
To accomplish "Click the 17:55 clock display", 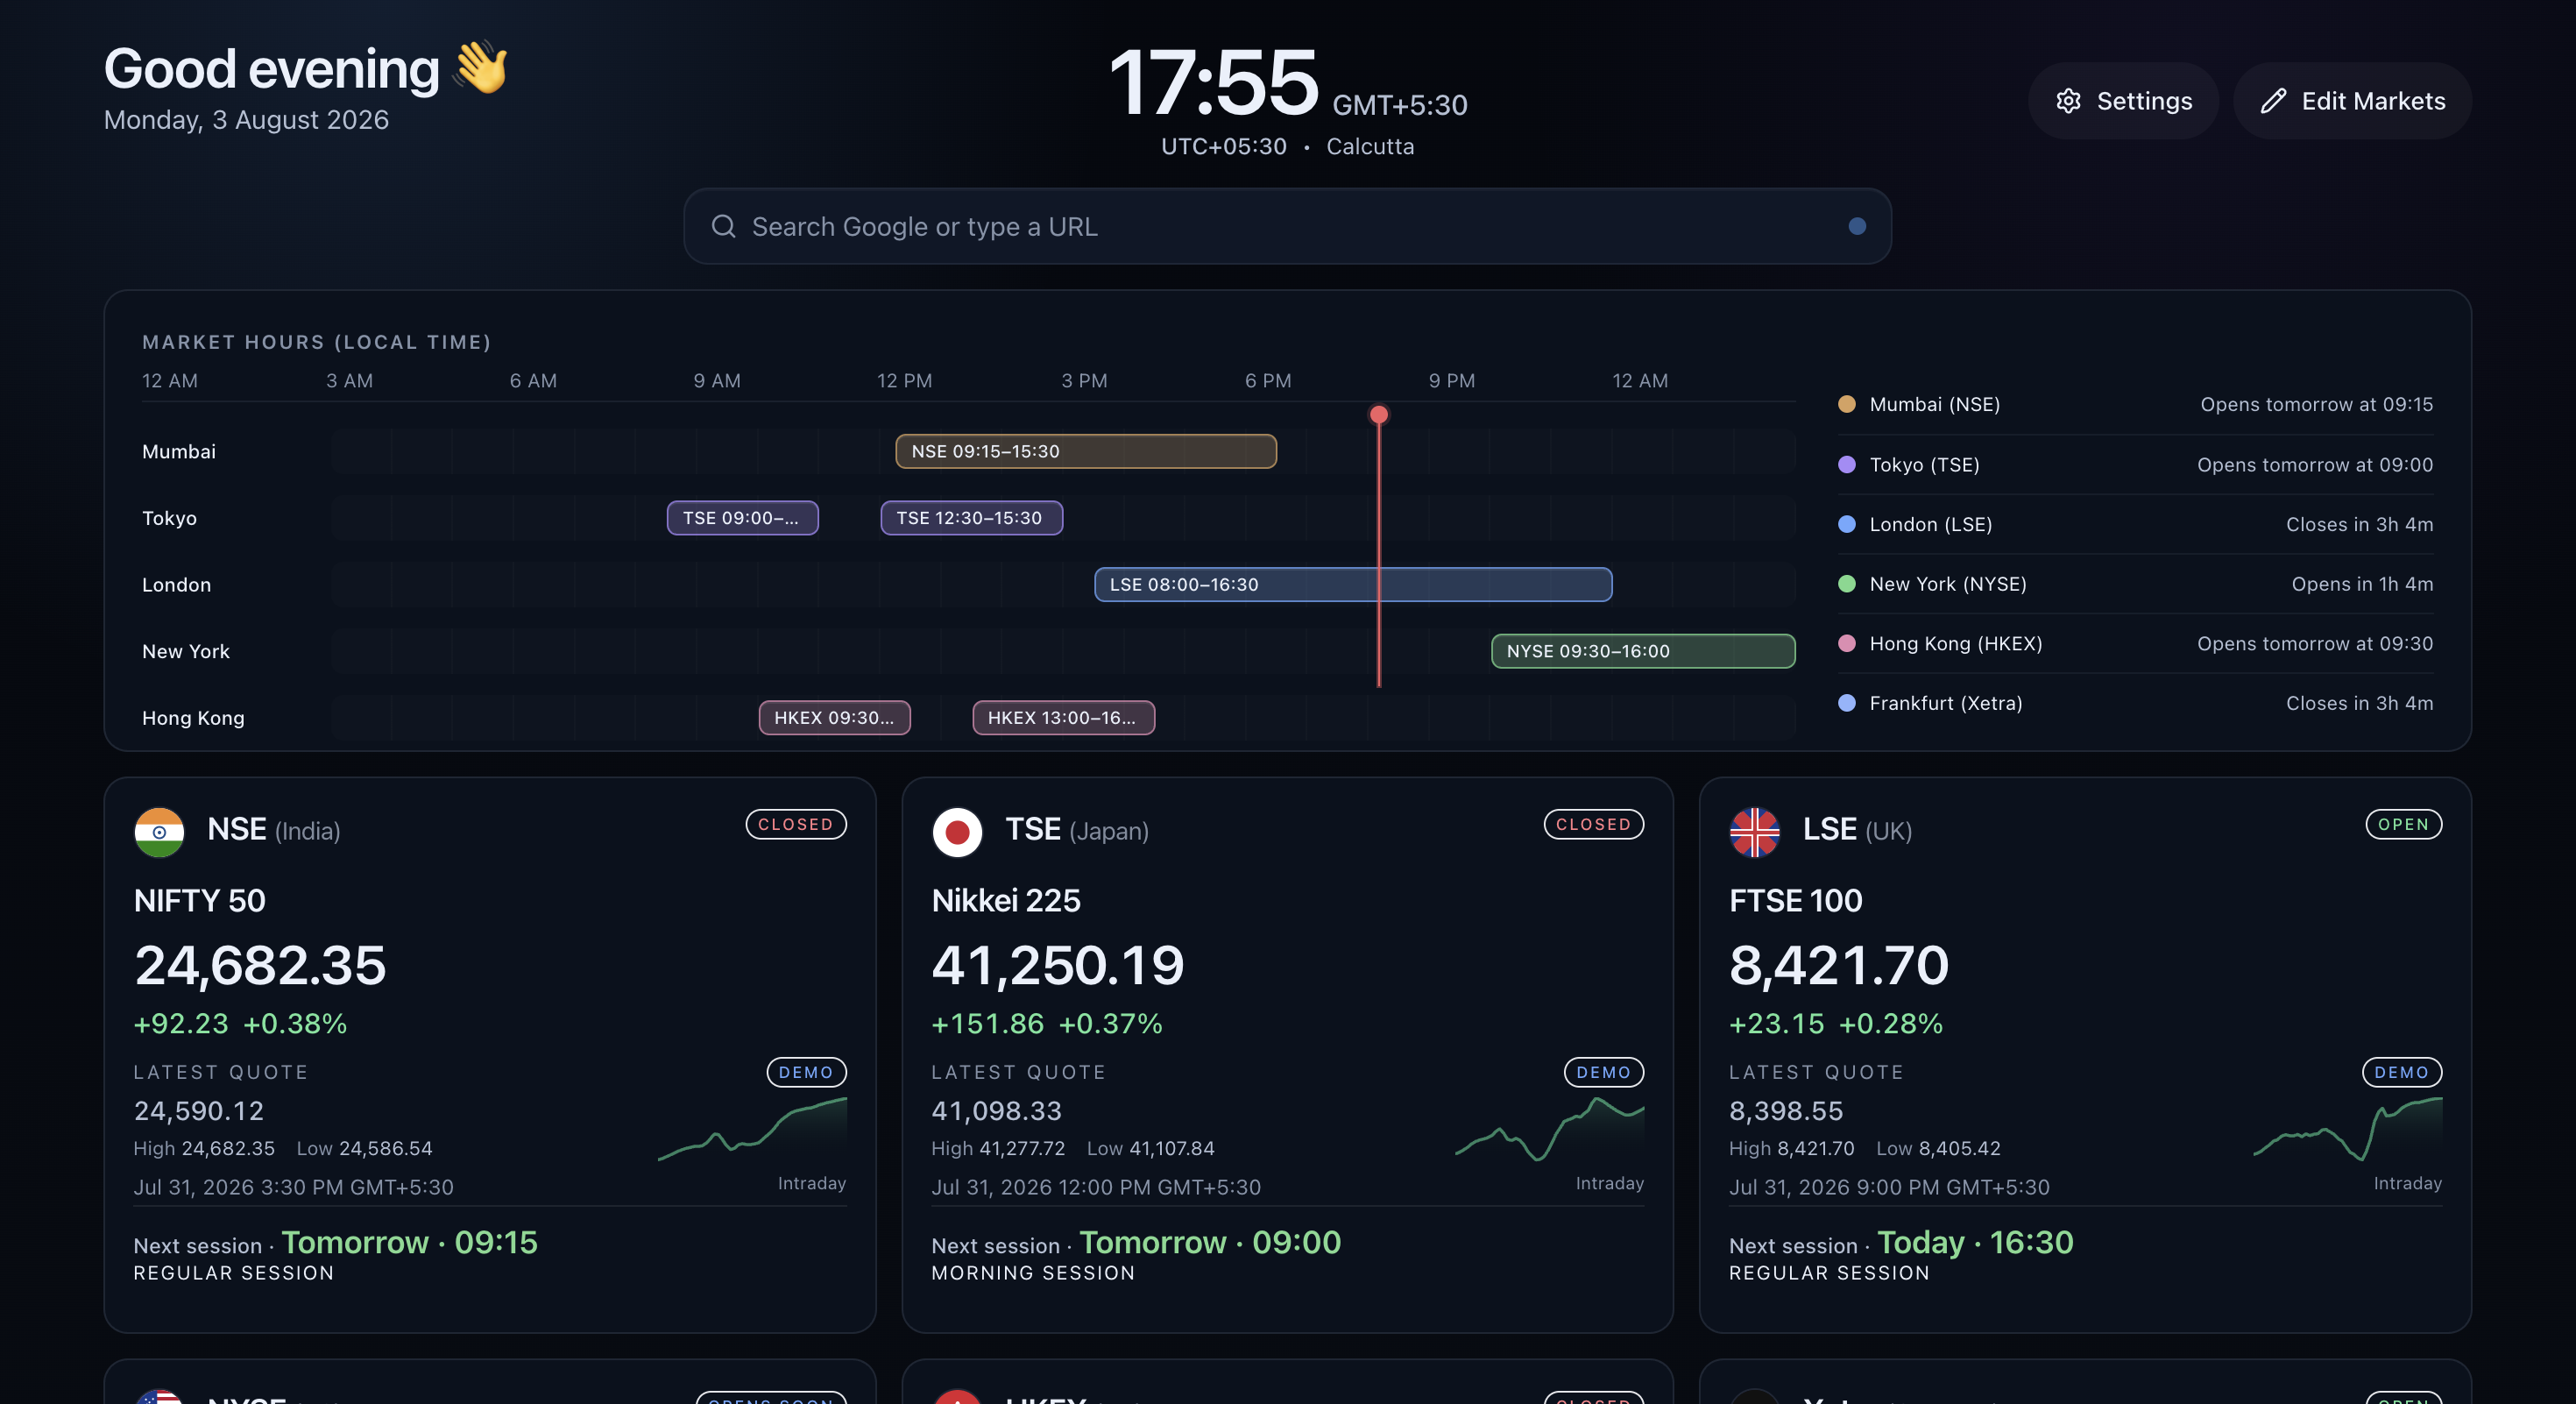I will click(1214, 83).
